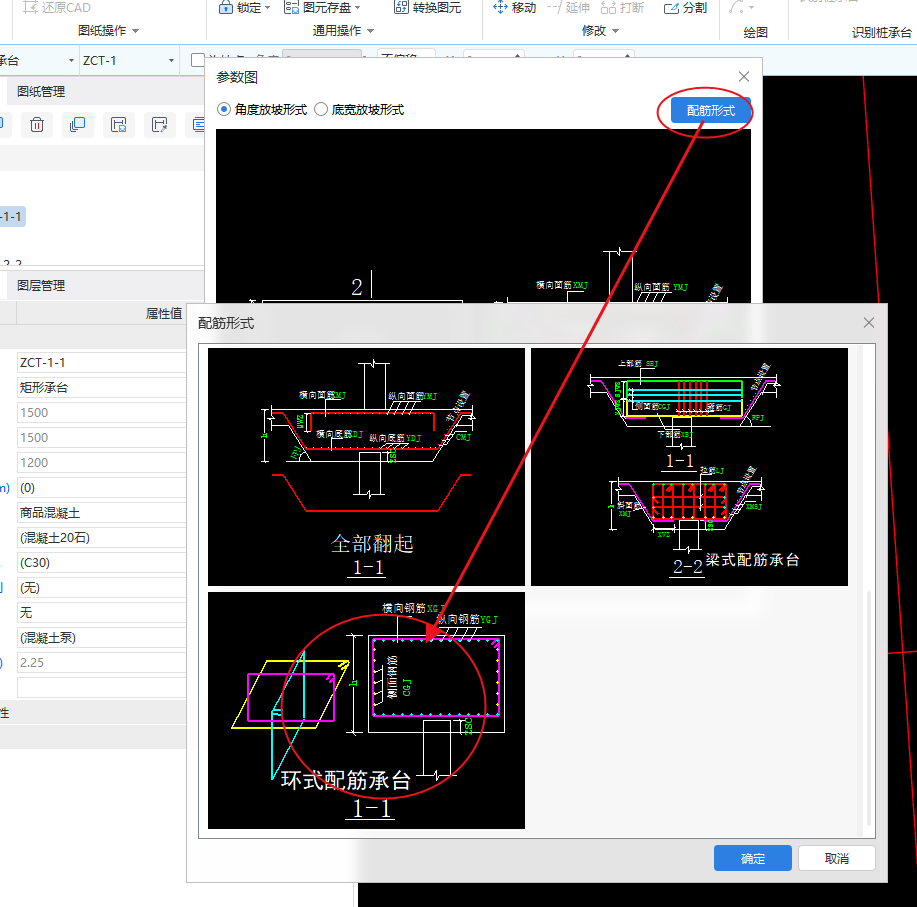Switch to the 图纸管理 tab
The height and width of the screenshot is (907, 917).
click(41, 92)
